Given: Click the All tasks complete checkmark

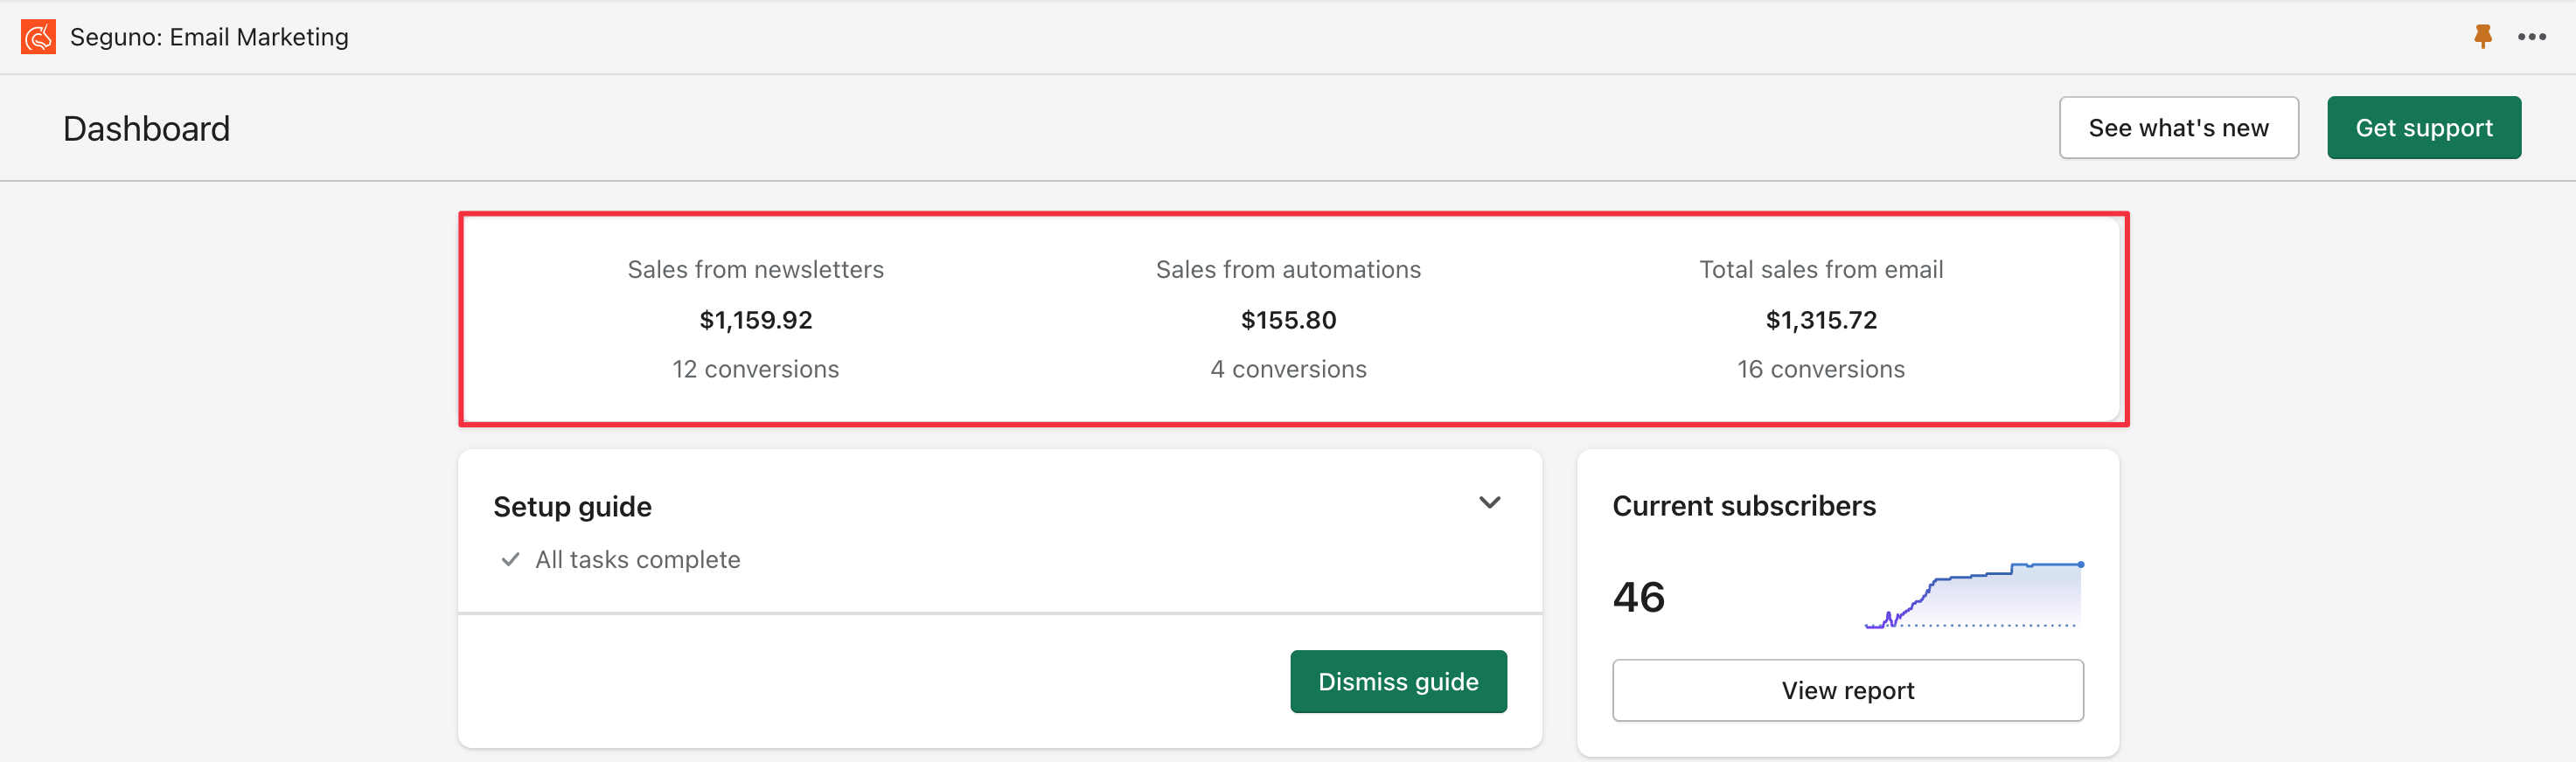Looking at the screenshot, I should pos(510,560).
